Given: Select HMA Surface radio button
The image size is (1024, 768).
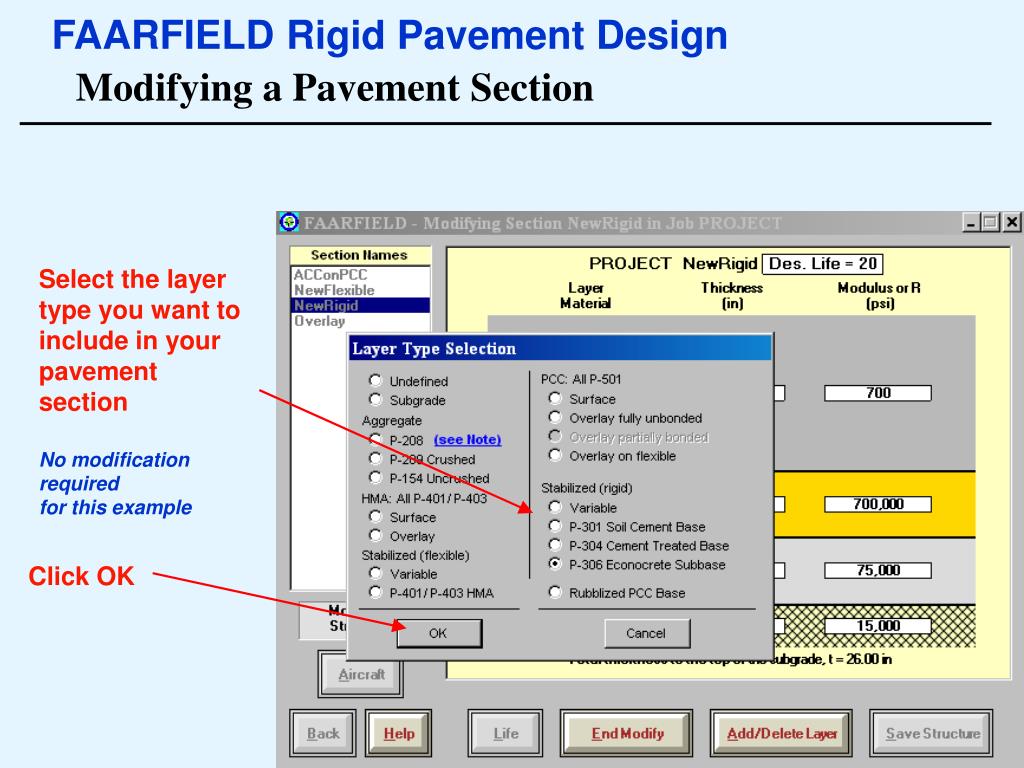Looking at the screenshot, I should [x=375, y=517].
